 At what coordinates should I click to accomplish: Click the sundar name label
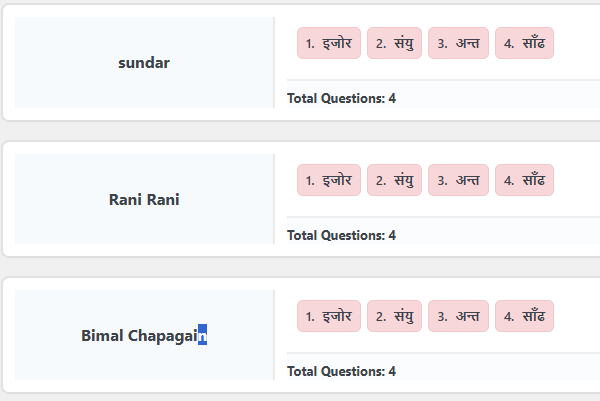[144, 63]
